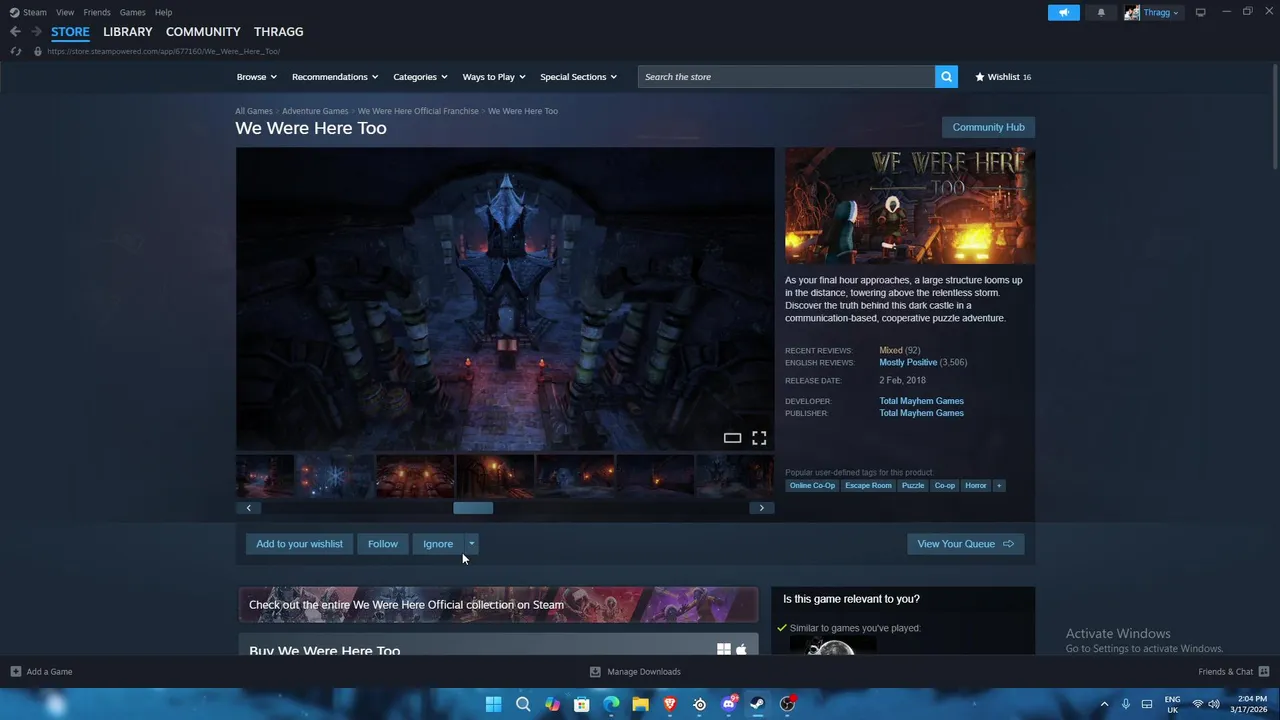
Task: Click the All Games breadcrumb
Action: pyautogui.click(x=254, y=111)
